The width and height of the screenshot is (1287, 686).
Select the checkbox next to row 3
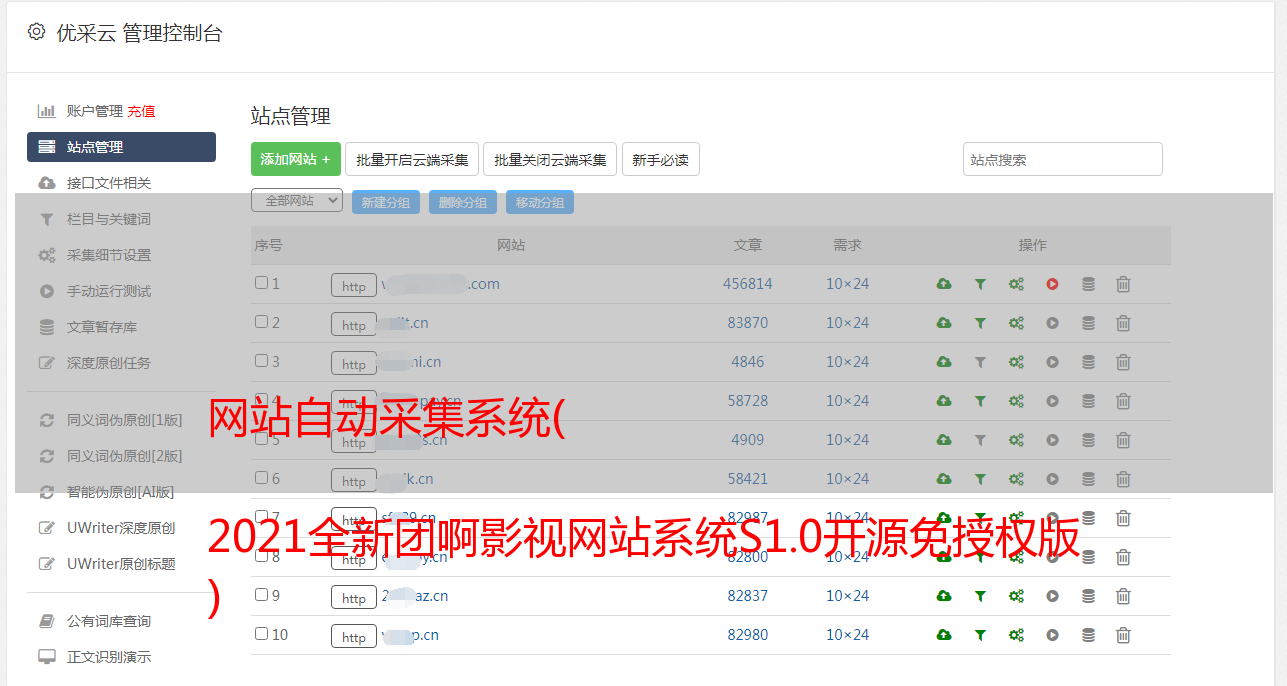click(261, 361)
